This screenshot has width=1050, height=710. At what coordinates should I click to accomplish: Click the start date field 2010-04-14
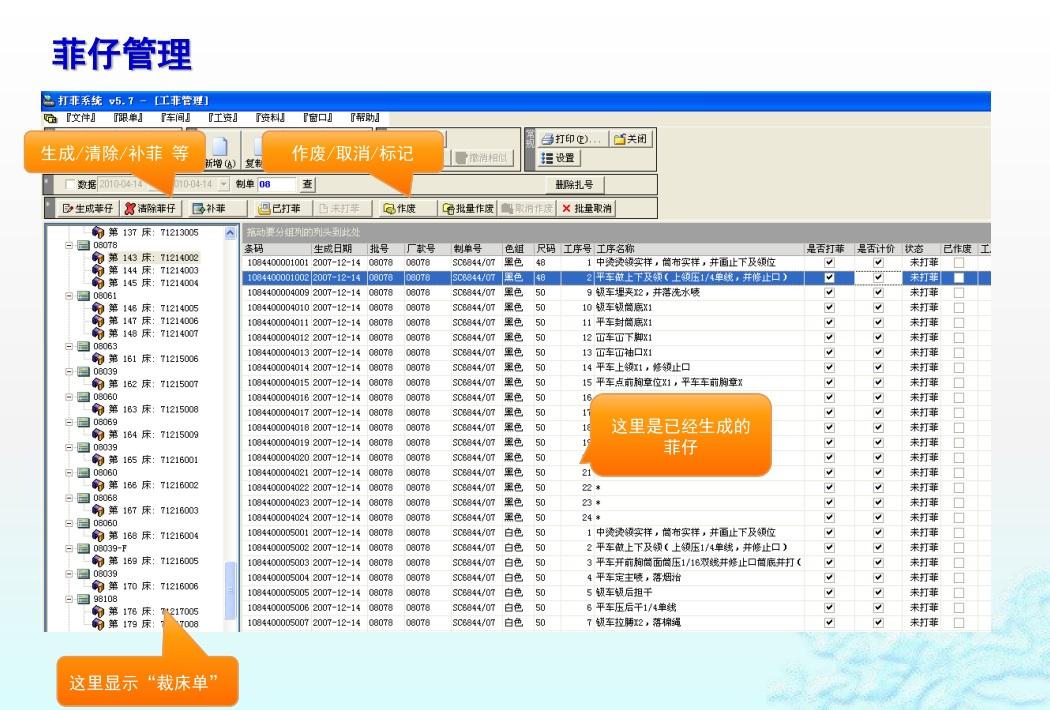pyautogui.click(x=121, y=184)
